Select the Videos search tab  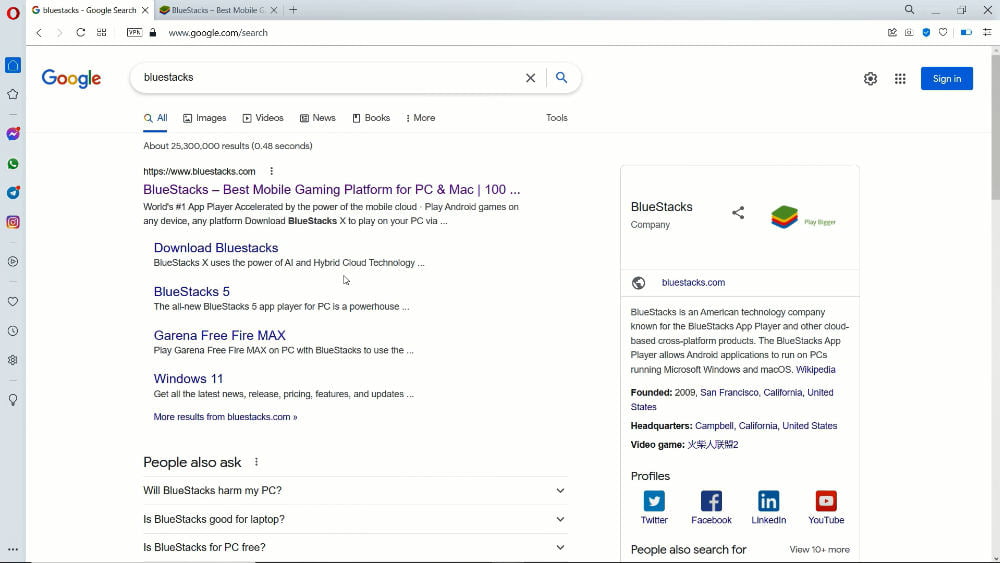[x=263, y=118]
